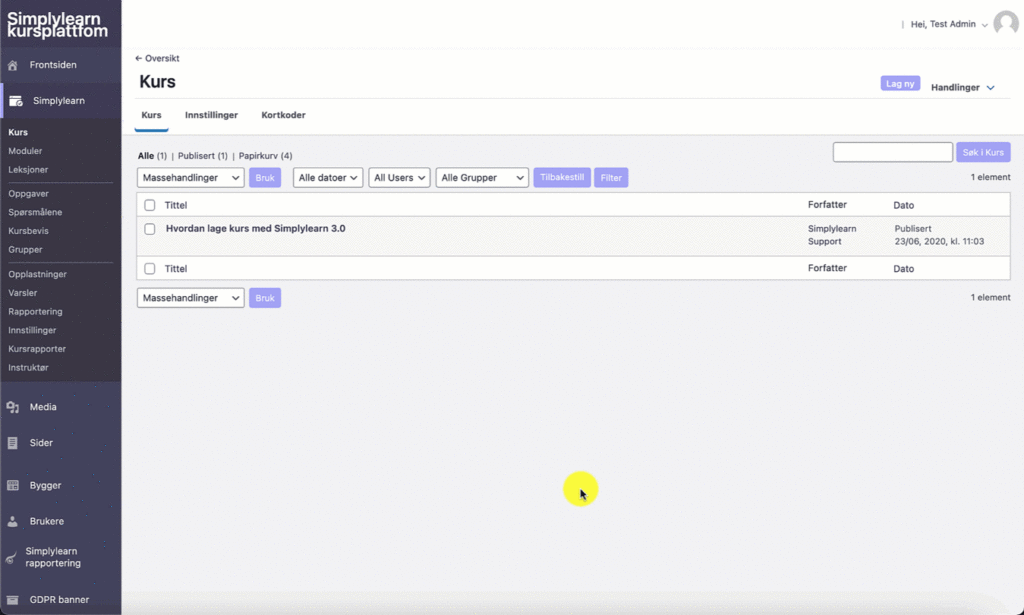Open the Brukere users icon
Screen dimensions: 1024x615
(13, 521)
